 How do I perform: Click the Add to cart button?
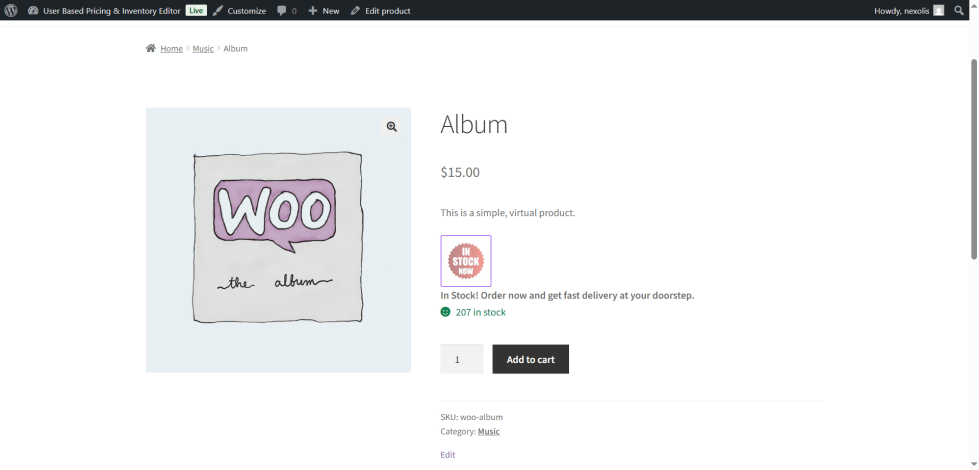[530, 359]
